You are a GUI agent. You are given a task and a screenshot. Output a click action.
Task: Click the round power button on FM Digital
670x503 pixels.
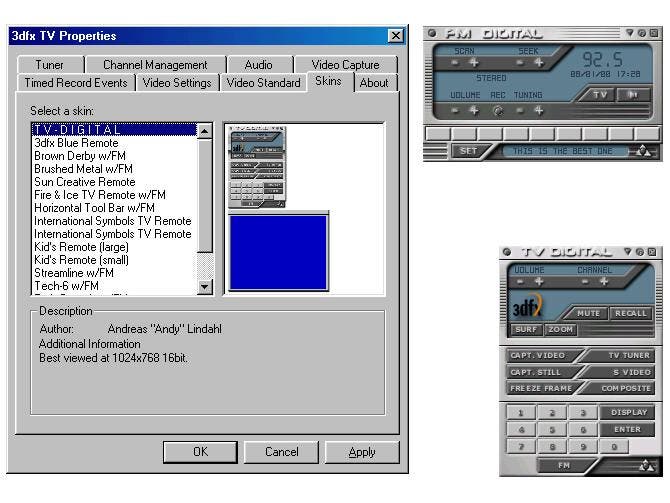click(x=432, y=33)
